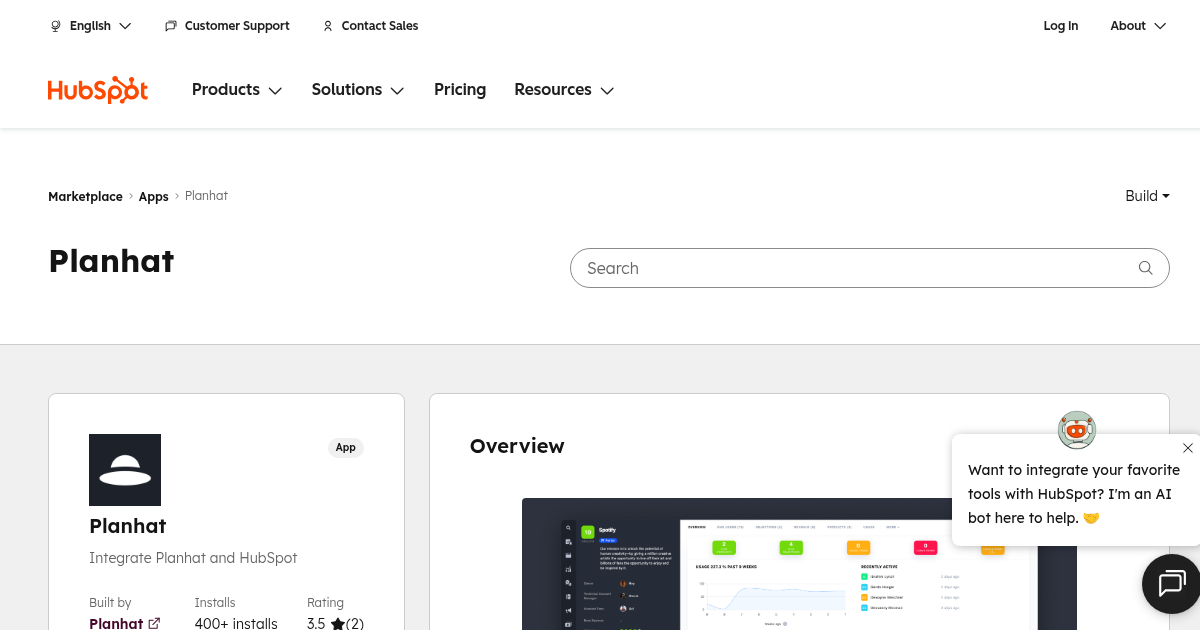Click the rating star icon

[x=338, y=623]
